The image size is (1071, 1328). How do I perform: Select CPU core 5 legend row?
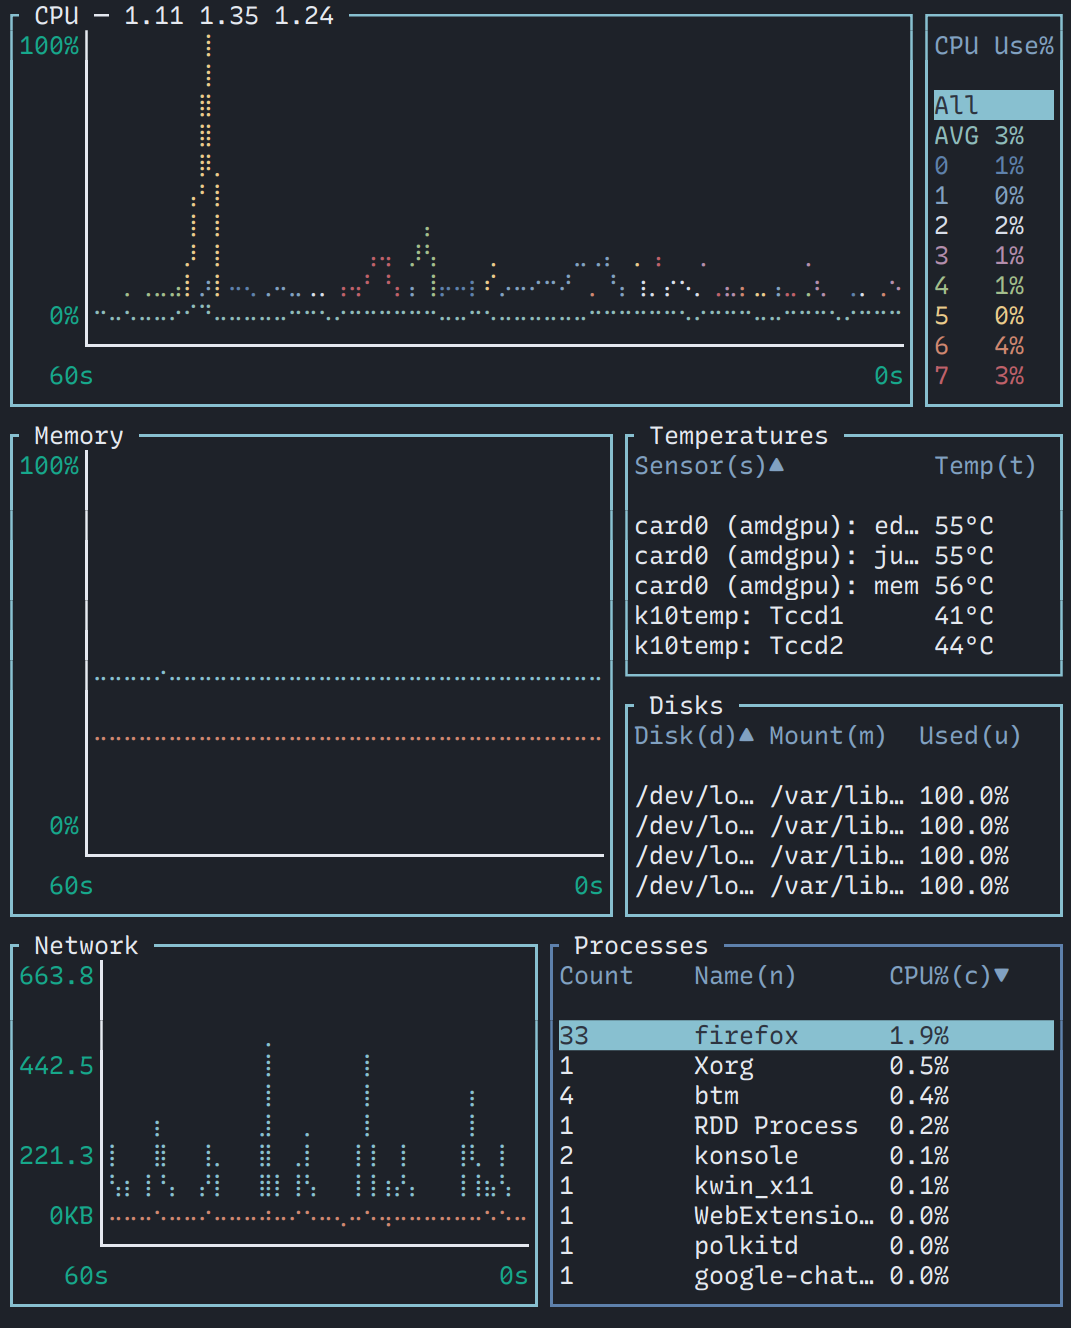tap(993, 315)
